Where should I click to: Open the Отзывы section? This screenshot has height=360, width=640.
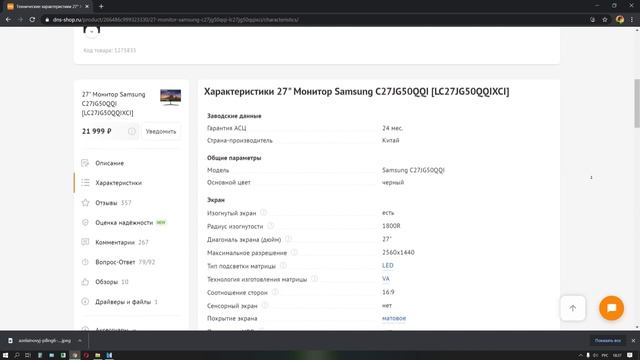(106, 203)
